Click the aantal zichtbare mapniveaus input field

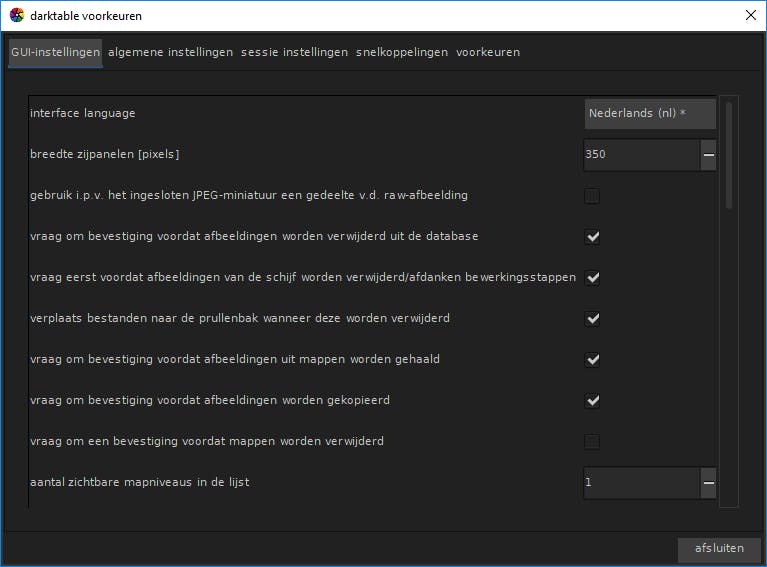[640, 483]
